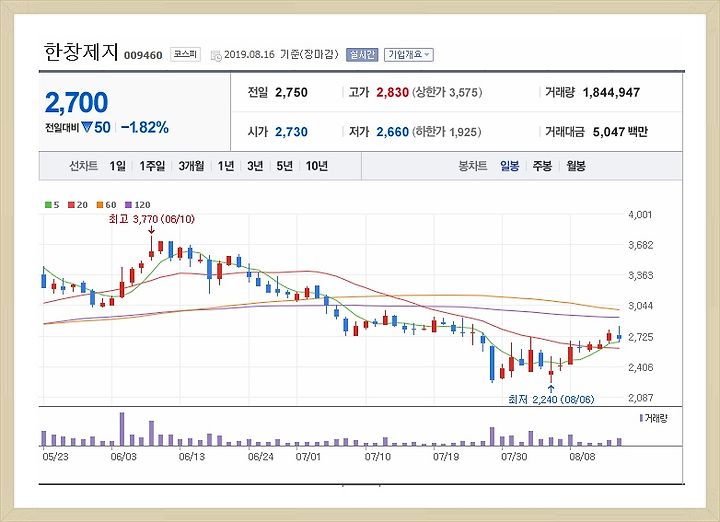The height and width of the screenshot is (522, 720).
Task: Click the 하한가 1,925 text
Action: [x=447, y=132]
